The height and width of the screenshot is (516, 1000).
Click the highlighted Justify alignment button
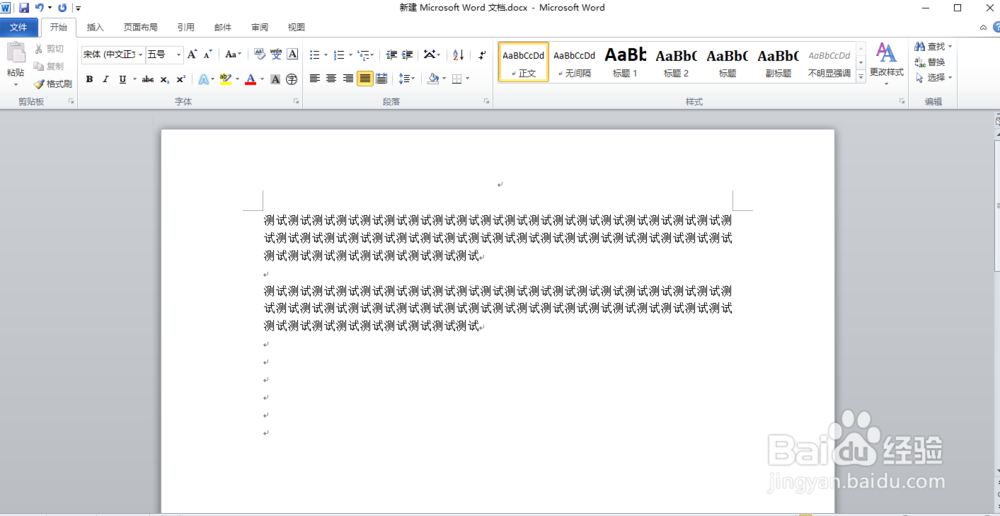[365, 78]
